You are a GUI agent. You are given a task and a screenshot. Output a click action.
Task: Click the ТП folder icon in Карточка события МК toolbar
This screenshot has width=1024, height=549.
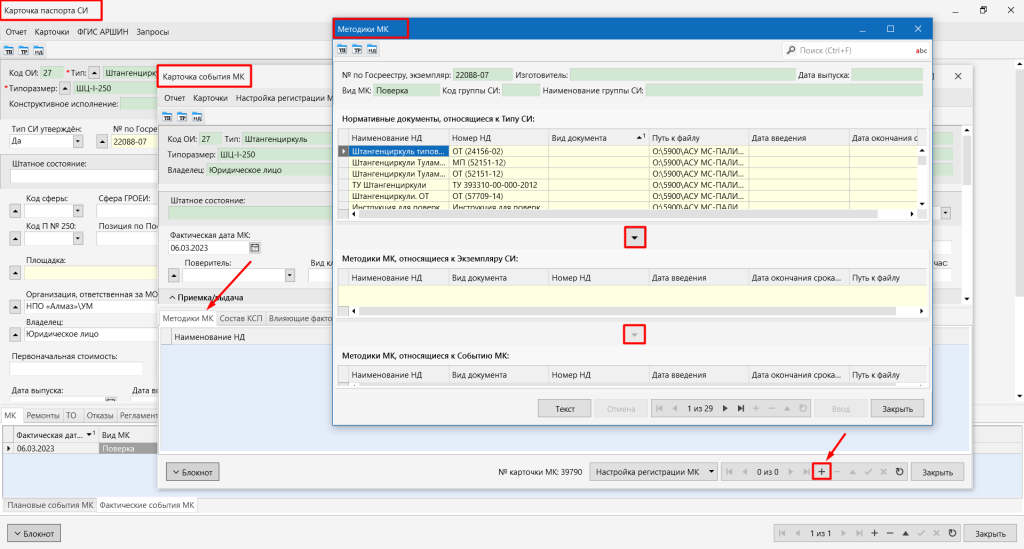coord(167,117)
